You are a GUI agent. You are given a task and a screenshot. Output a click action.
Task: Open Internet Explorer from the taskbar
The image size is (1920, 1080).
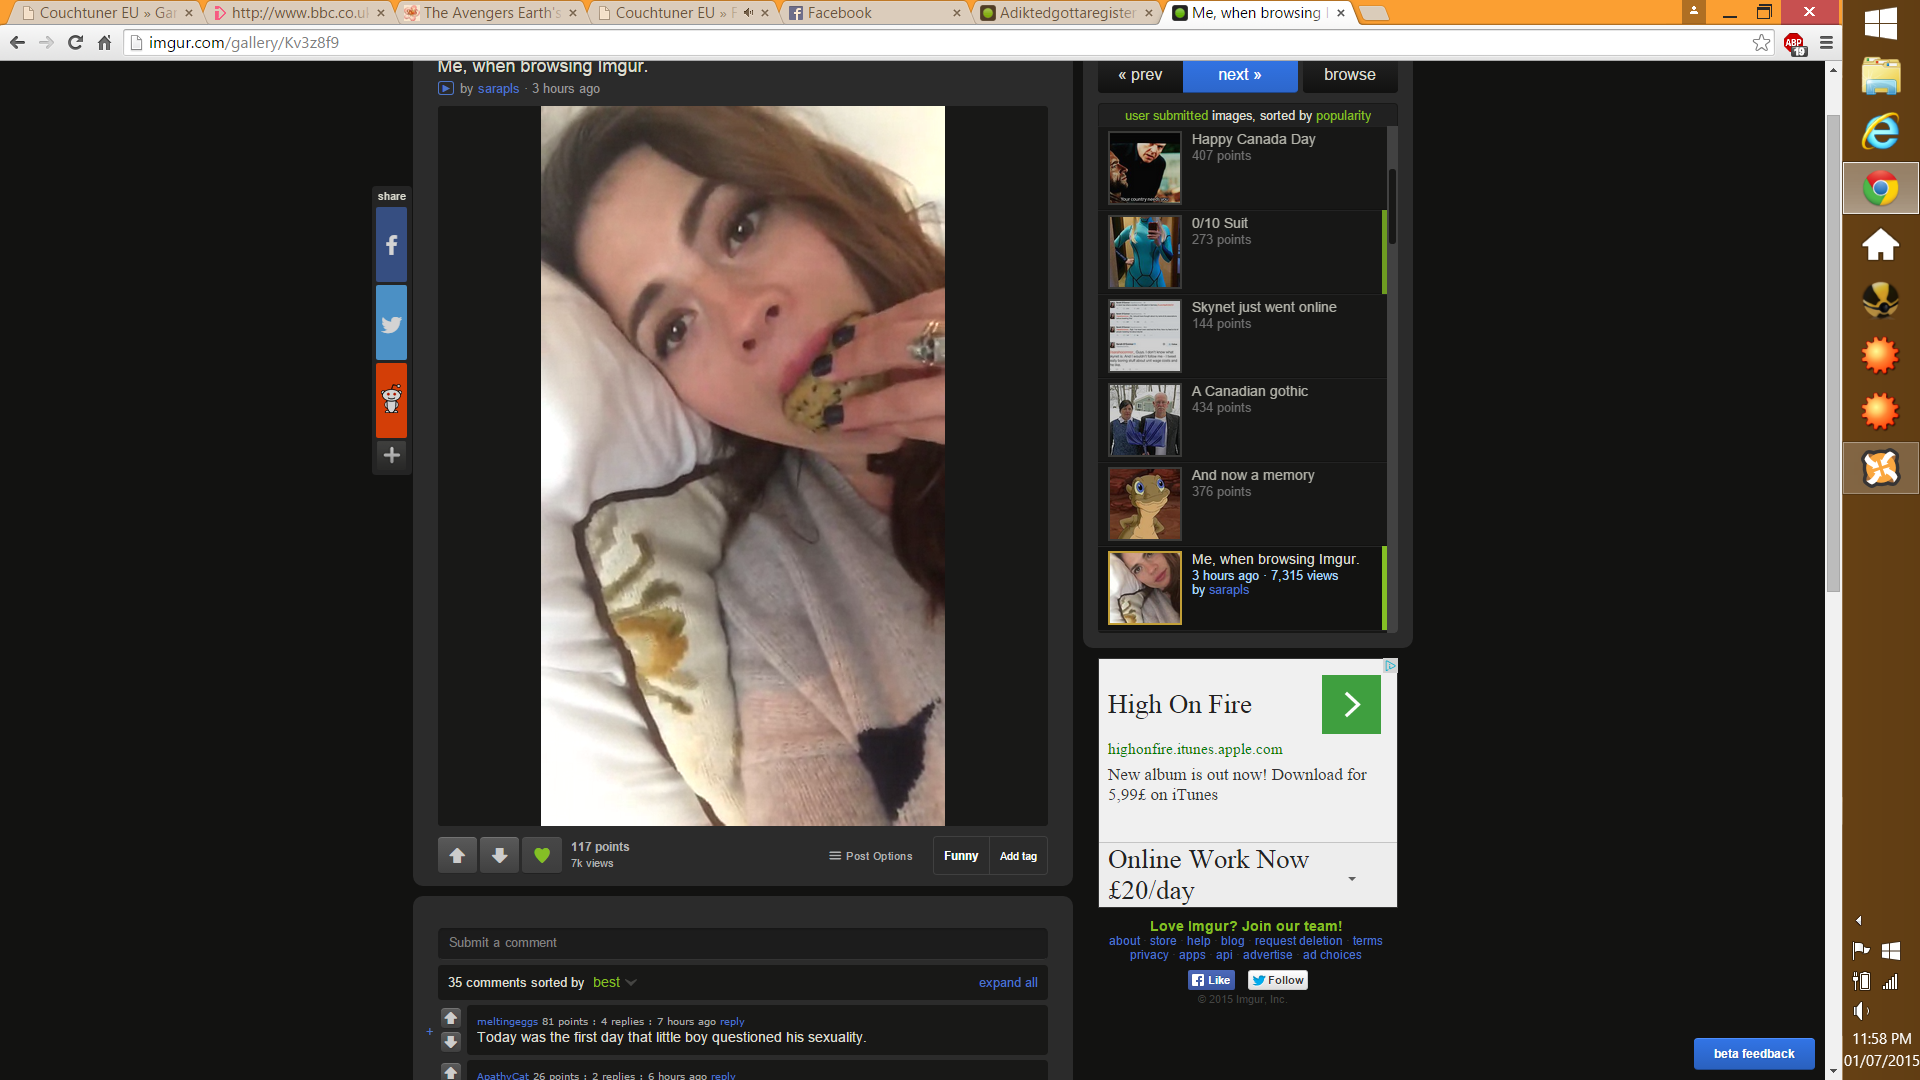click(x=1880, y=131)
